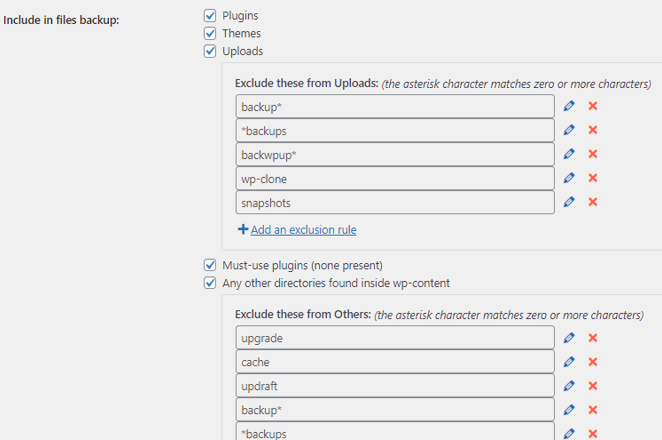
Task: Toggle the Themes backup checkbox
Action: [x=210, y=33]
